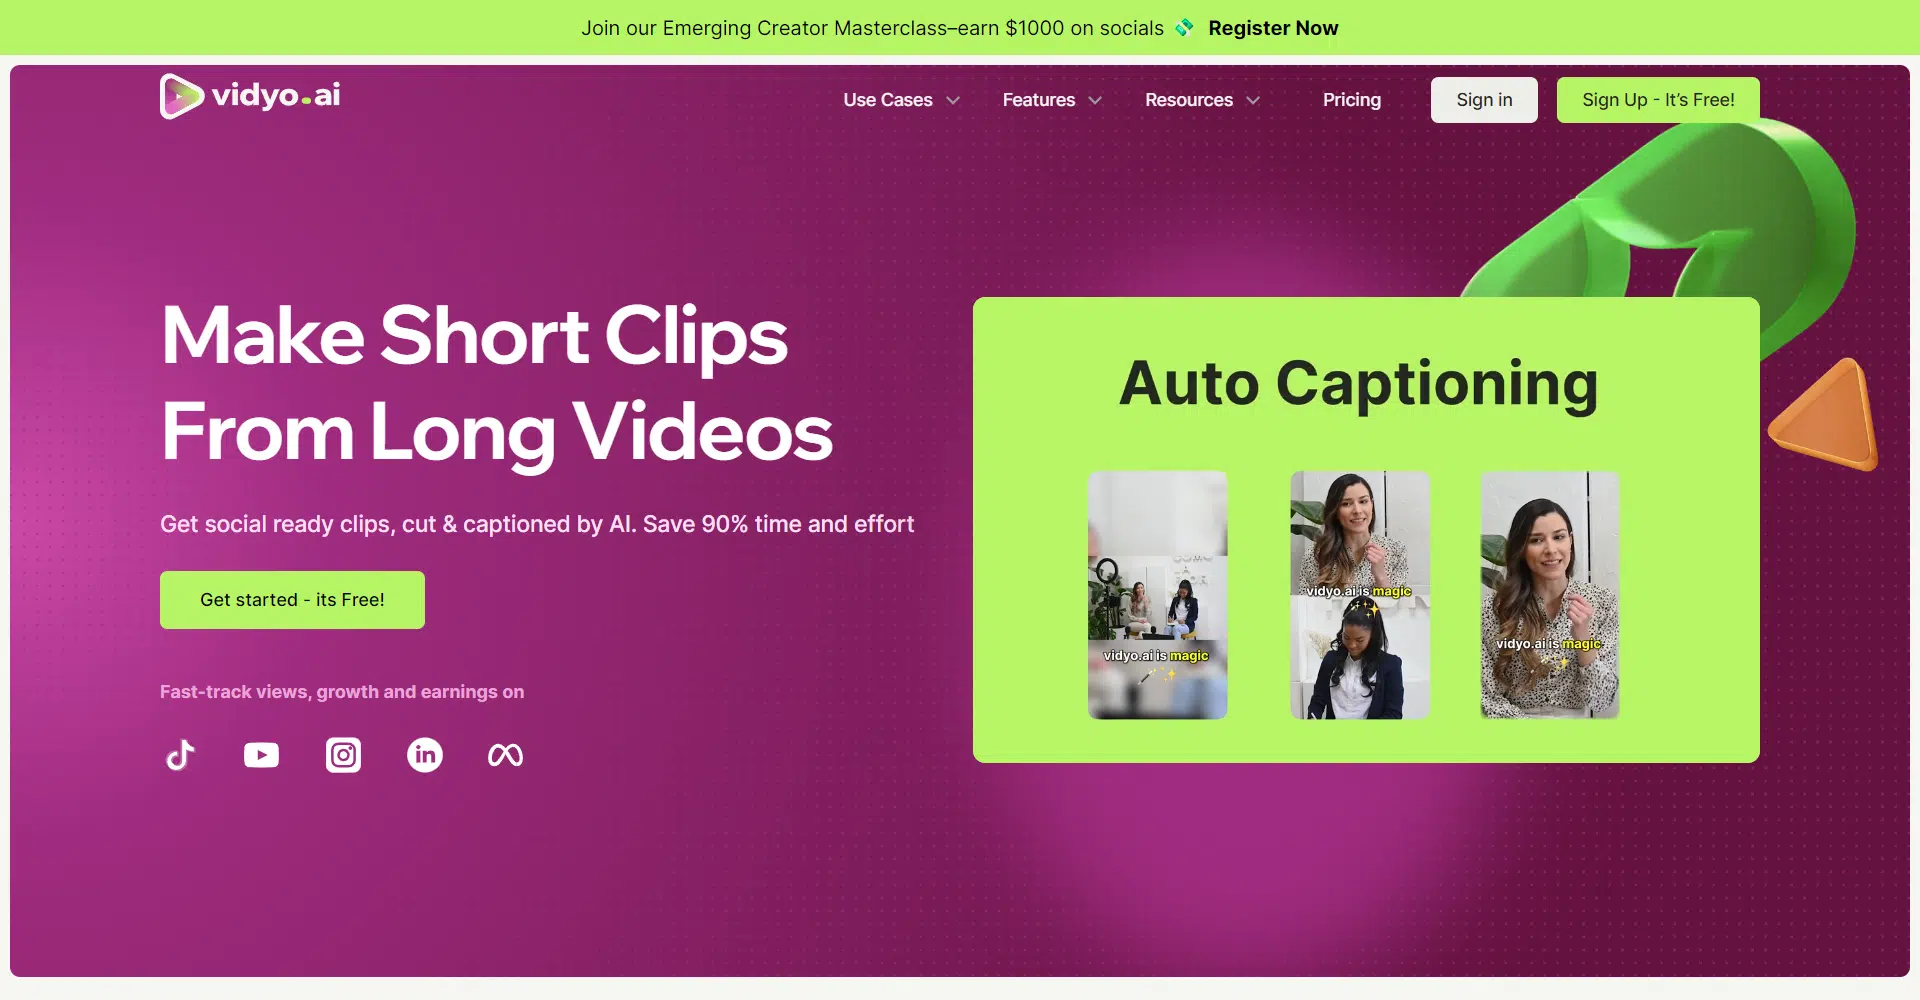The image size is (1920, 1000).
Task: Expand the Resources dropdown chevron
Action: click(x=1253, y=100)
